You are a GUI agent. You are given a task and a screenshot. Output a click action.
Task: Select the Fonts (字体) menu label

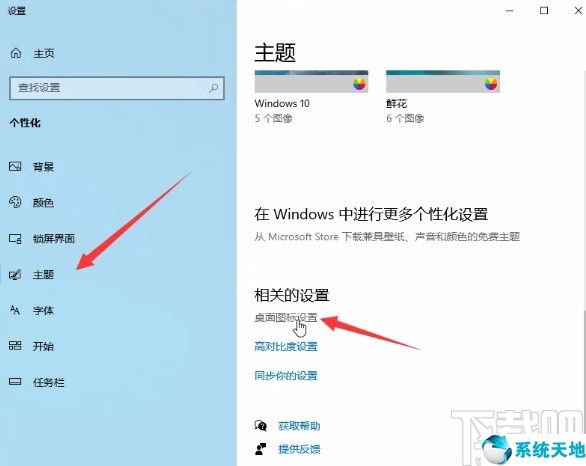pyautogui.click(x=43, y=310)
